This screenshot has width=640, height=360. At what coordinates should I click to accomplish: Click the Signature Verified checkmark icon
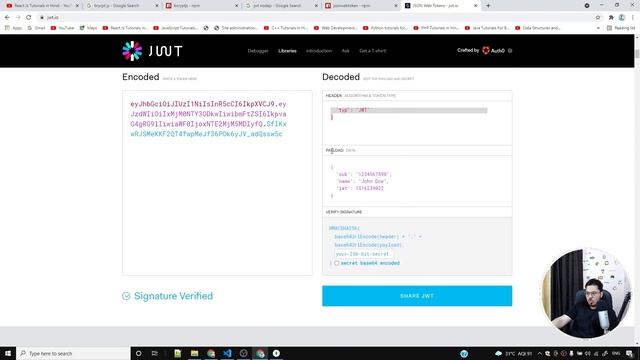pos(126,296)
